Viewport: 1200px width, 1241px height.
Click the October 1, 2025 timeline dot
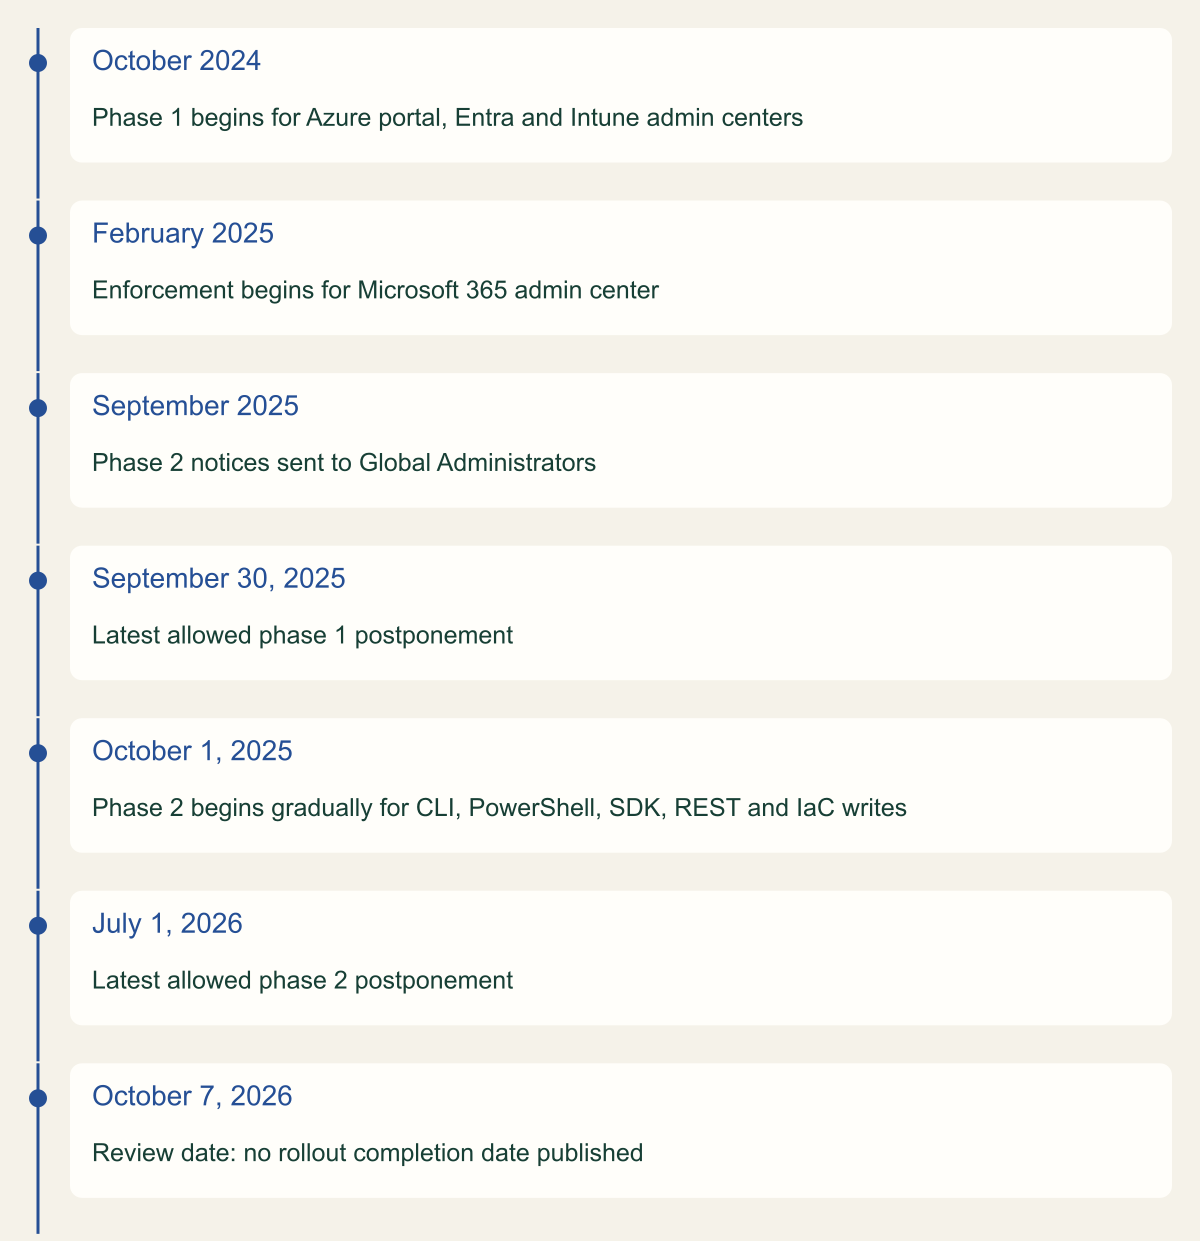click(38, 753)
